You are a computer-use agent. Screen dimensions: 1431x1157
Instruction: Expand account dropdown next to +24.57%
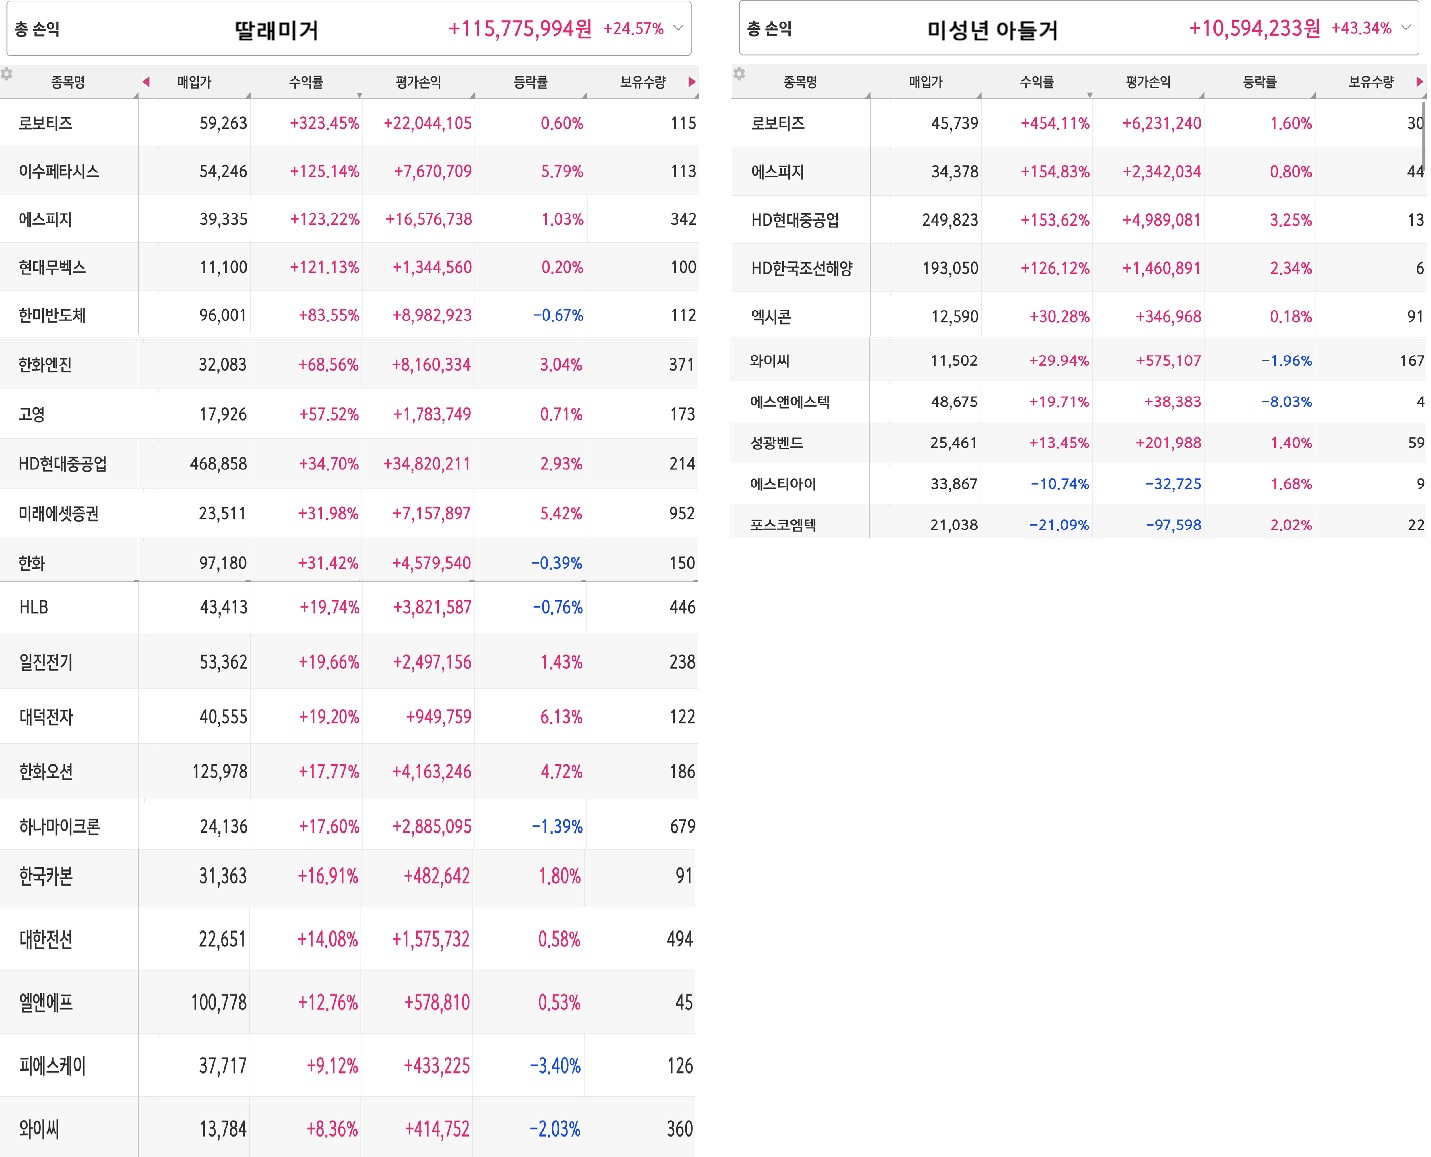(677, 29)
